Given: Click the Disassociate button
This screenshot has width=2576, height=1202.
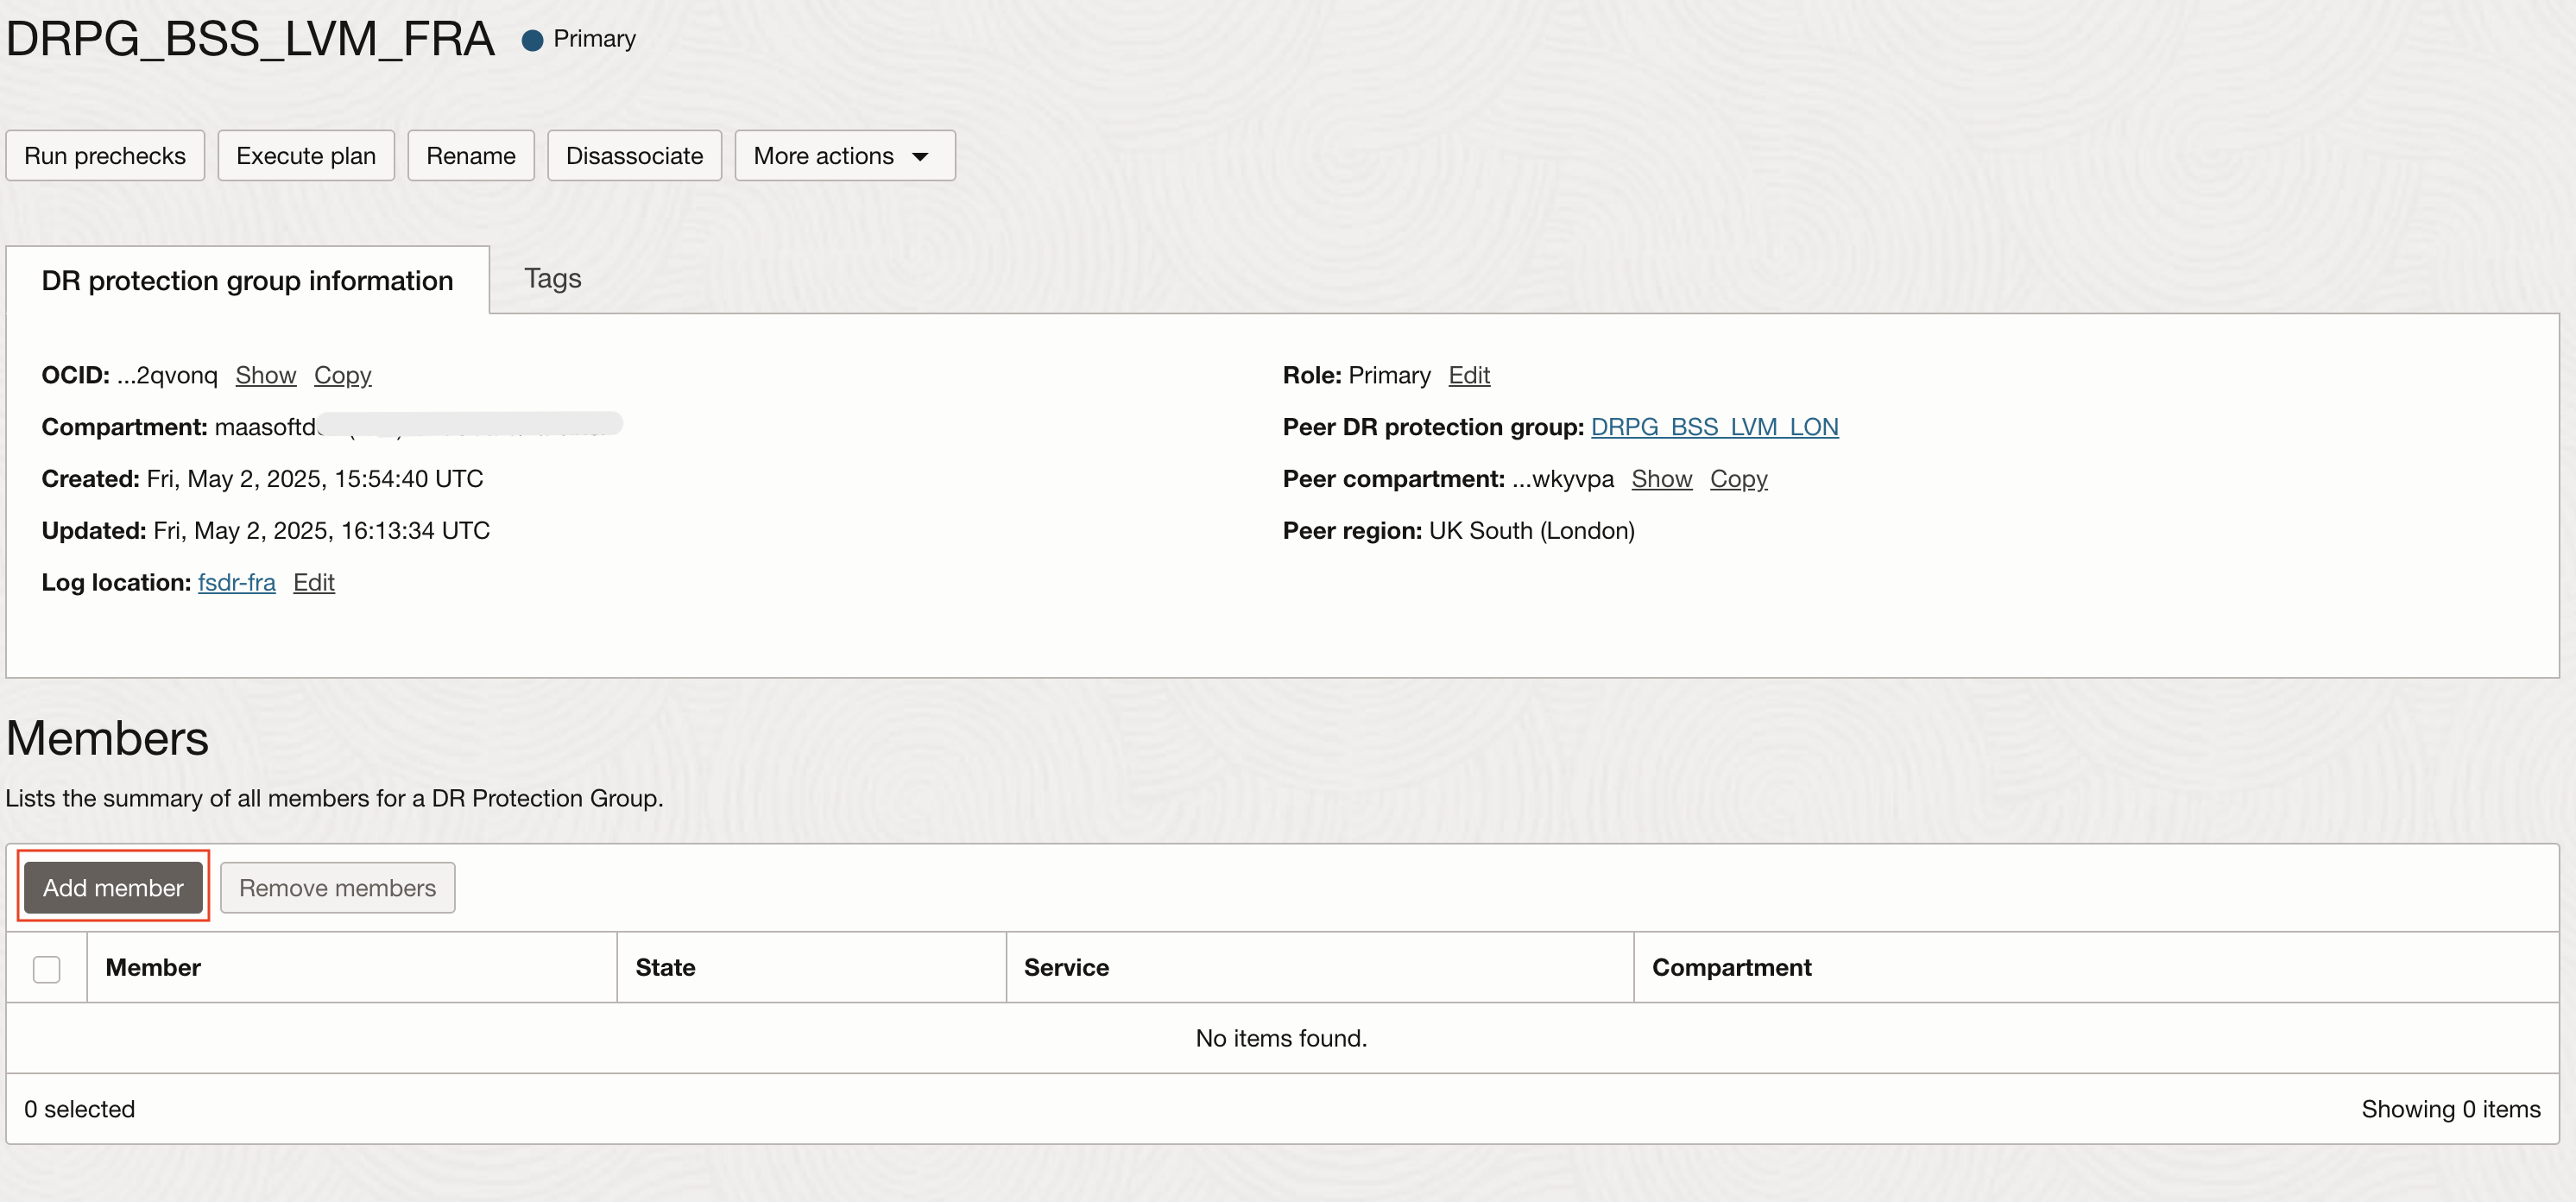Looking at the screenshot, I should 634,156.
